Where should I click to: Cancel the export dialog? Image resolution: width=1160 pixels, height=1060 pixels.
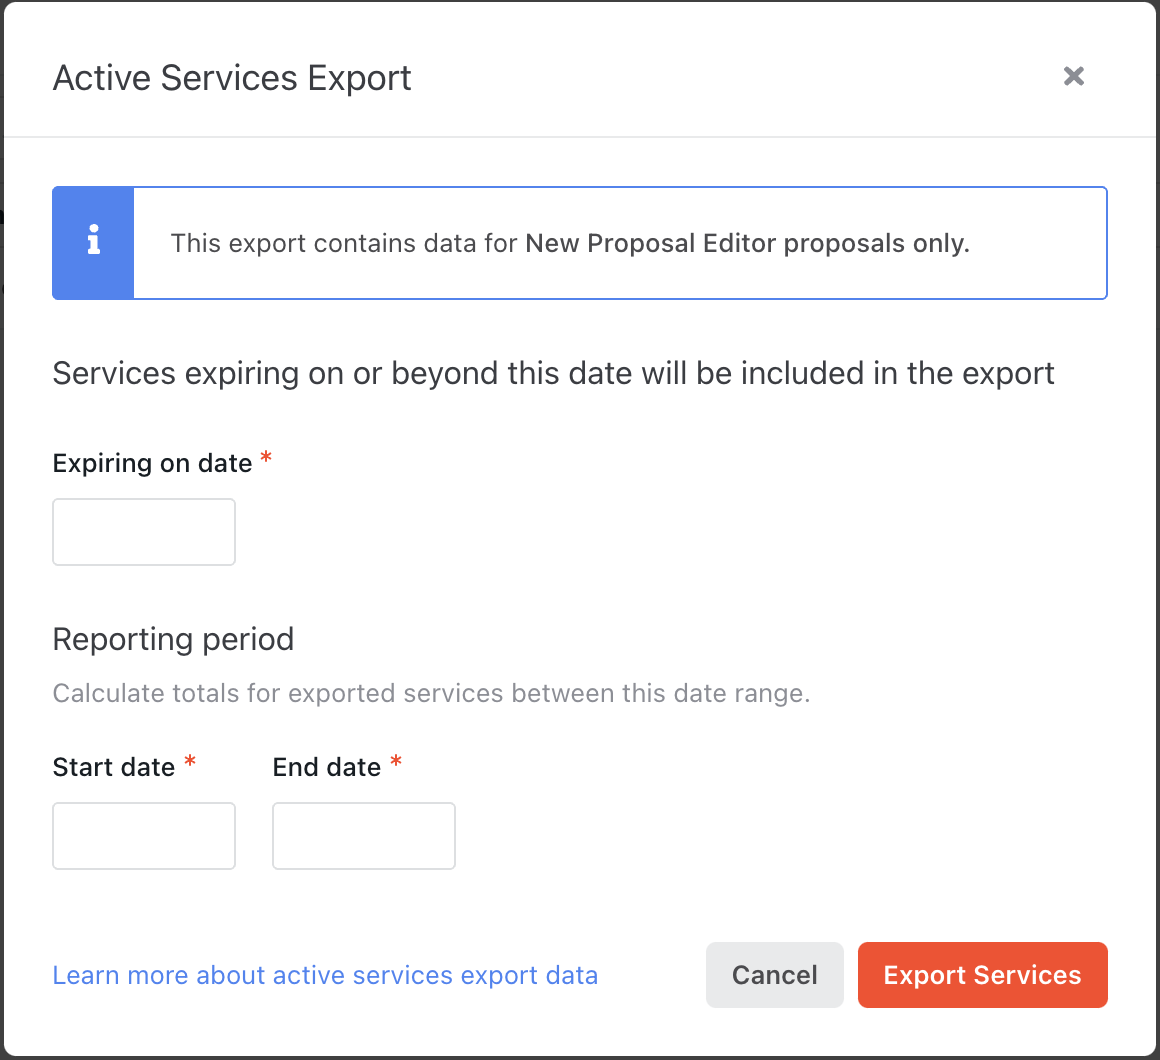coord(775,975)
